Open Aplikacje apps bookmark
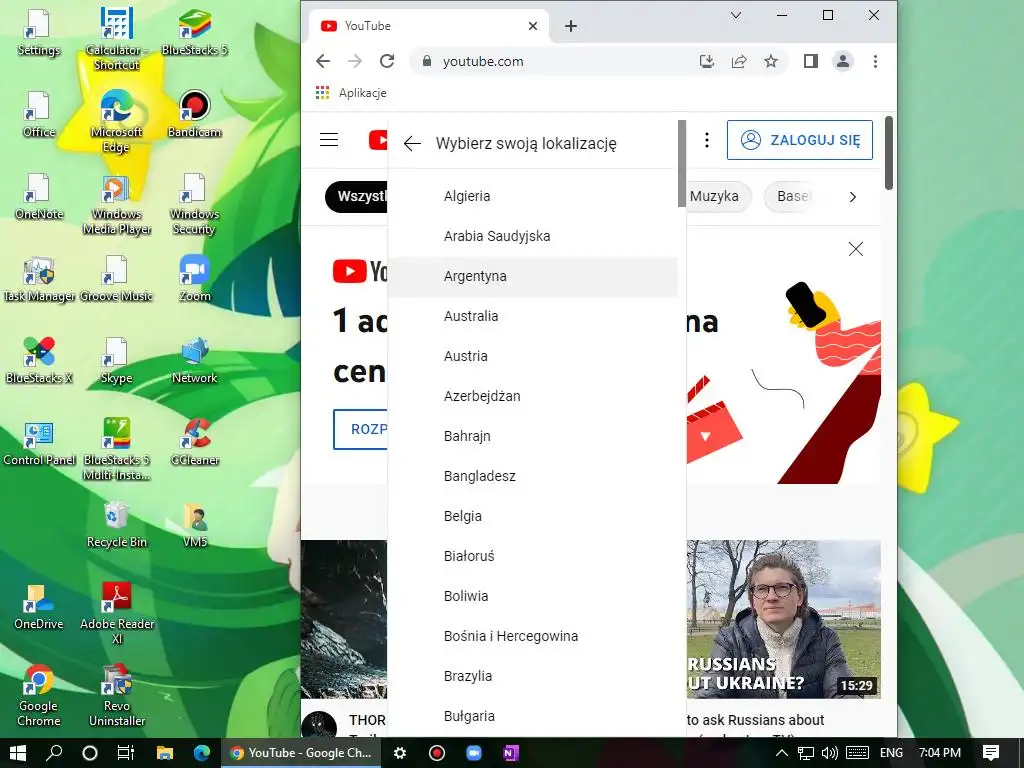1024x768 pixels. 351,93
